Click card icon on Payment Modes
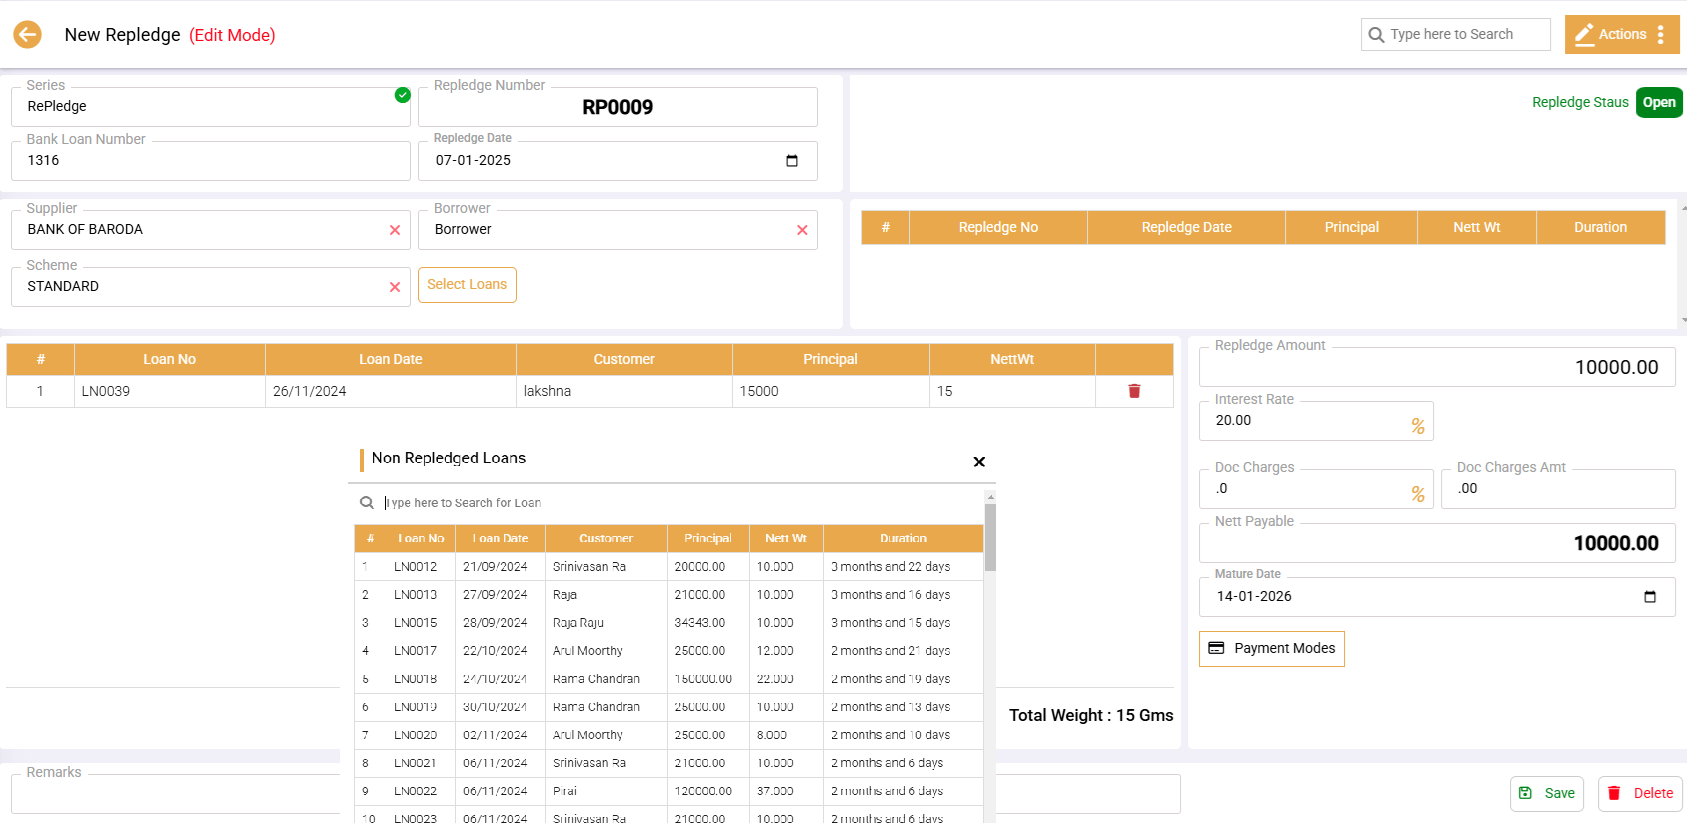This screenshot has height=823, width=1687. [x=1217, y=648]
